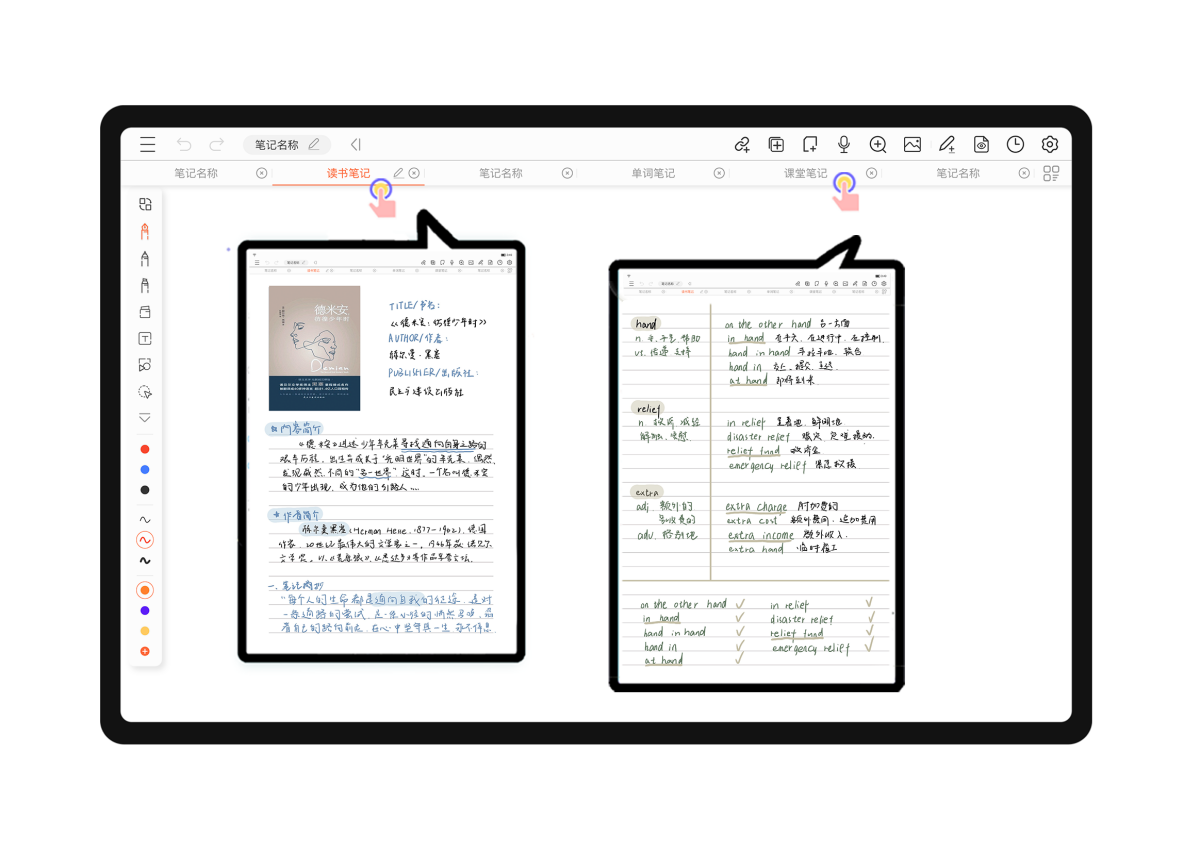Open the settings gear icon
The image size is (1200, 853).
(x=1049, y=145)
